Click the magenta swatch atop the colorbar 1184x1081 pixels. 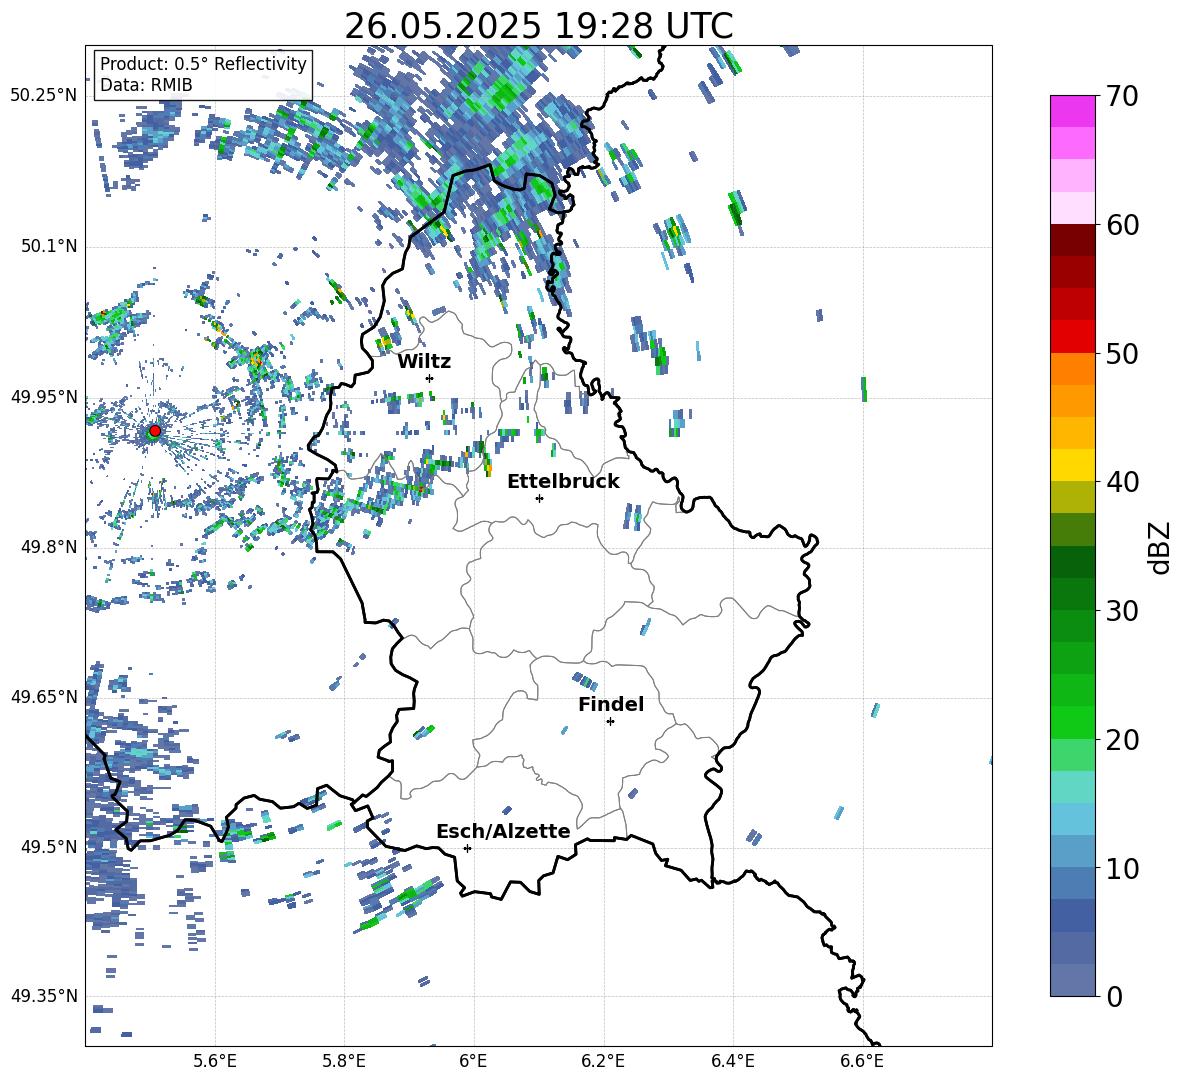click(x=1072, y=111)
